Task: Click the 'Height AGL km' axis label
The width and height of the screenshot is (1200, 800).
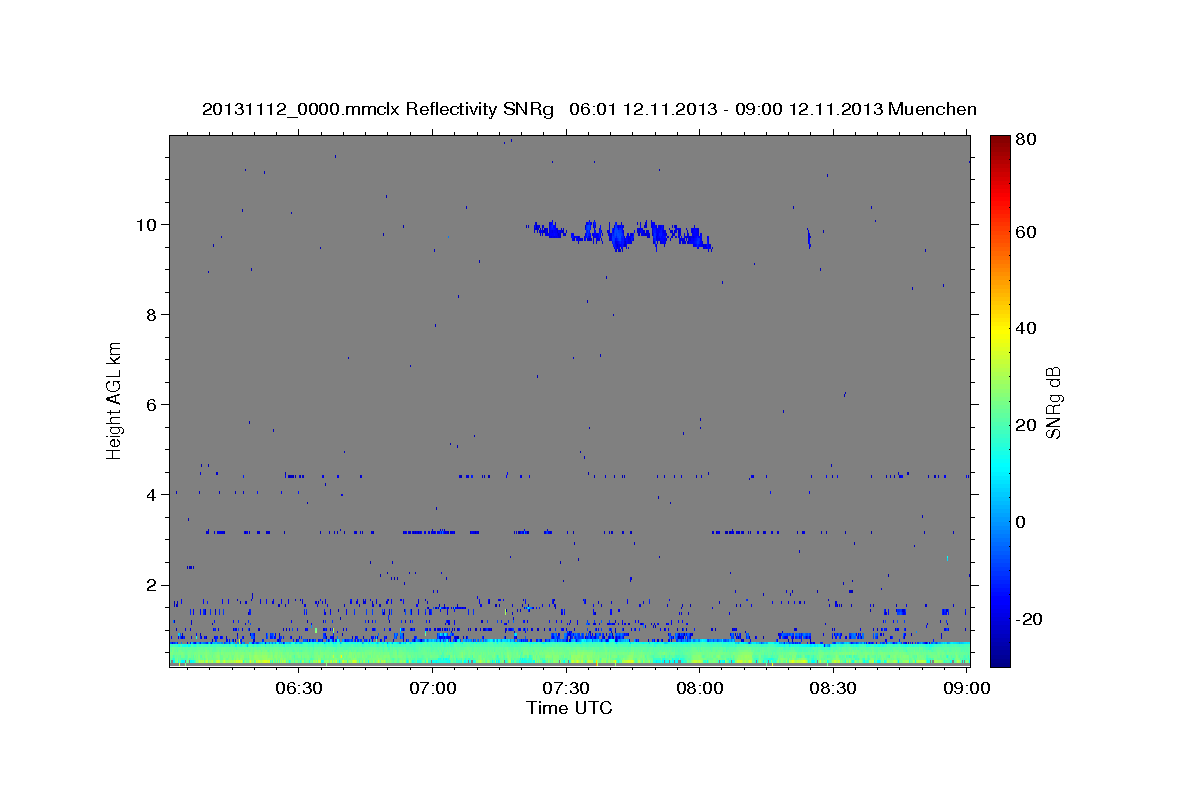Action: point(114,400)
